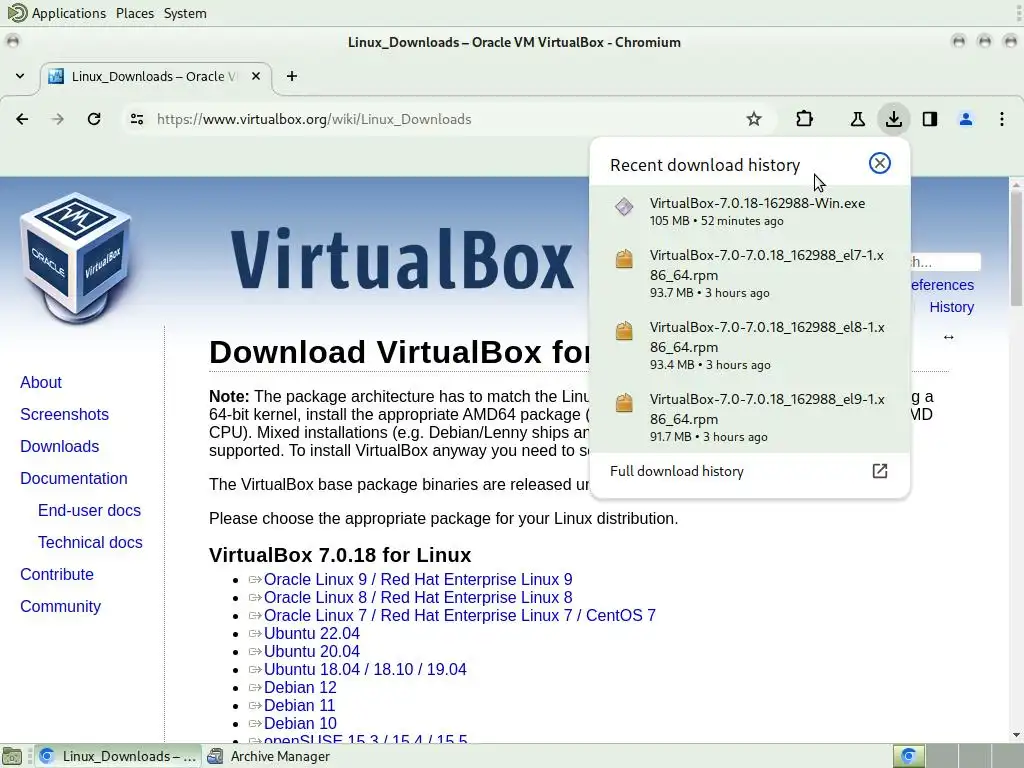1024x768 pixels.
Task: Download the Ubuntu 22.04 package
Action: click(x=312, y=633)
